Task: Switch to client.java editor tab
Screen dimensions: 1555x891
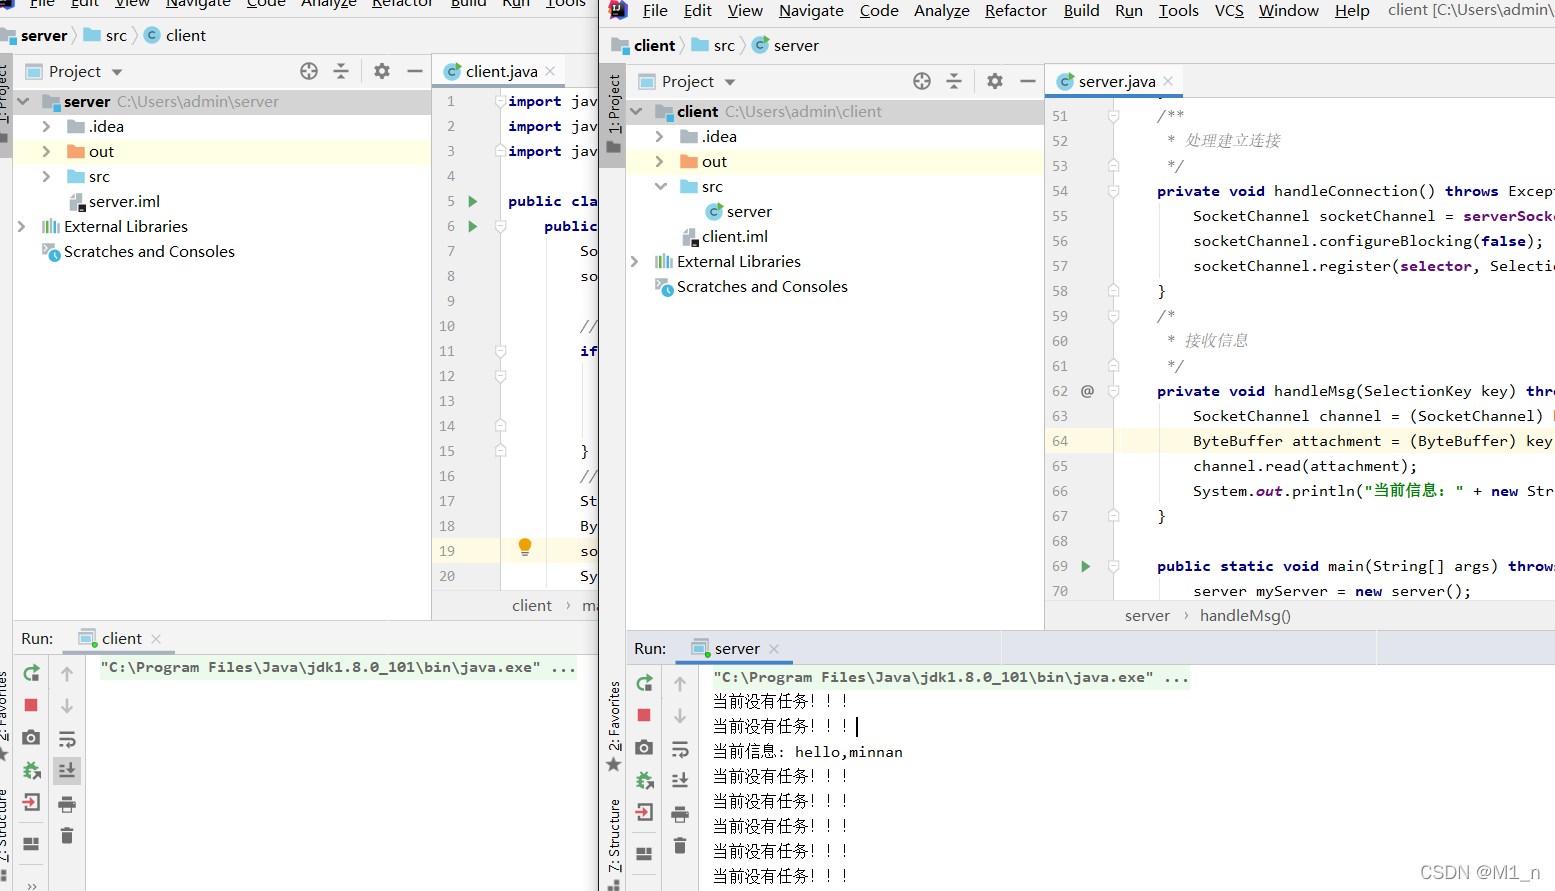Action: tap(501, 71)
